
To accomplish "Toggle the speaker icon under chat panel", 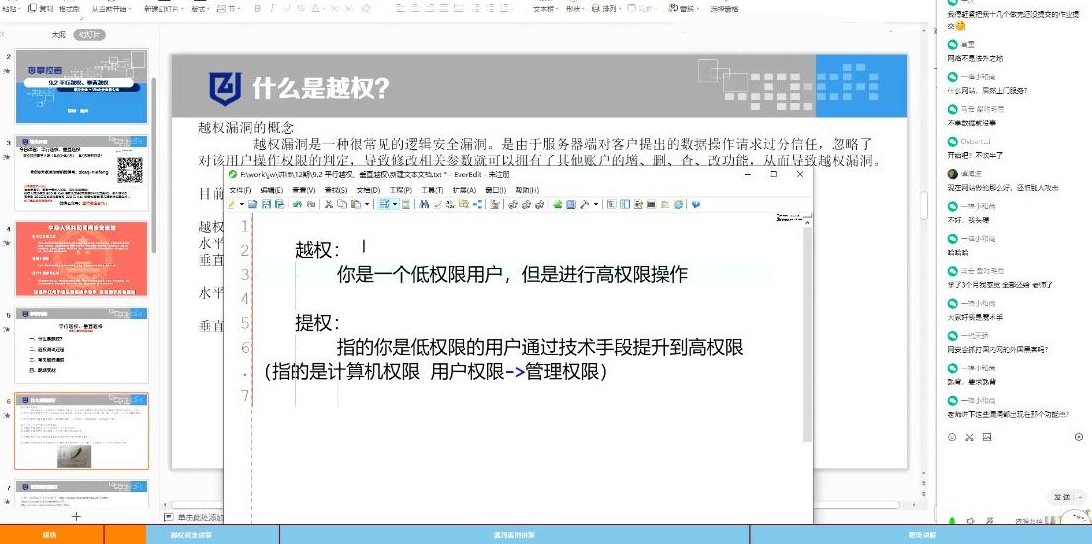I will click(x=970, y=520).
